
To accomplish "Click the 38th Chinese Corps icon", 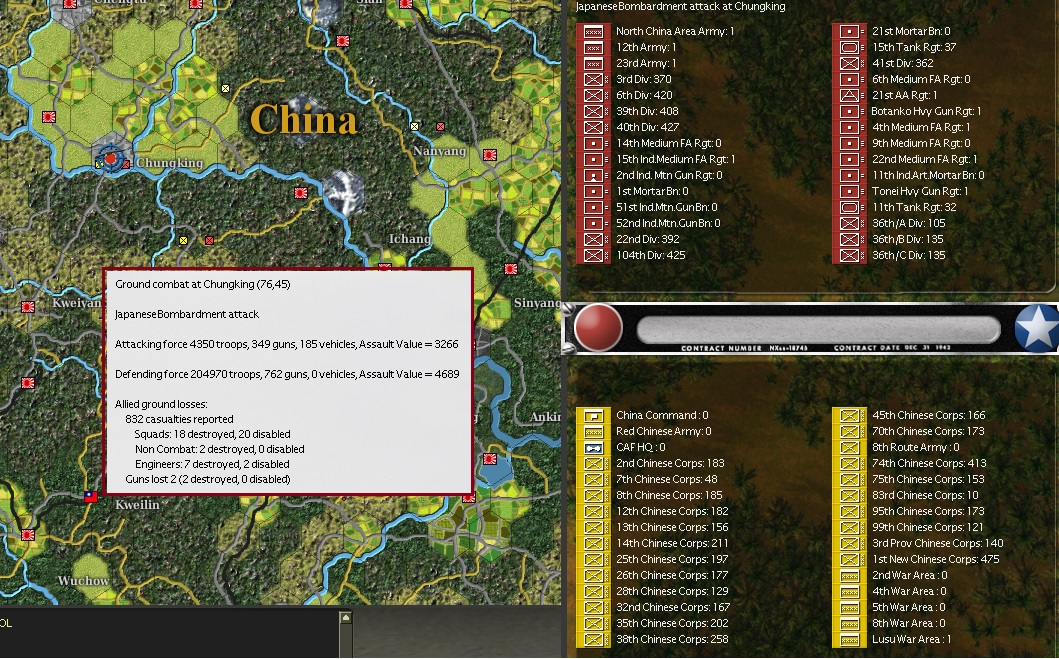I will [x=593, y=639].
